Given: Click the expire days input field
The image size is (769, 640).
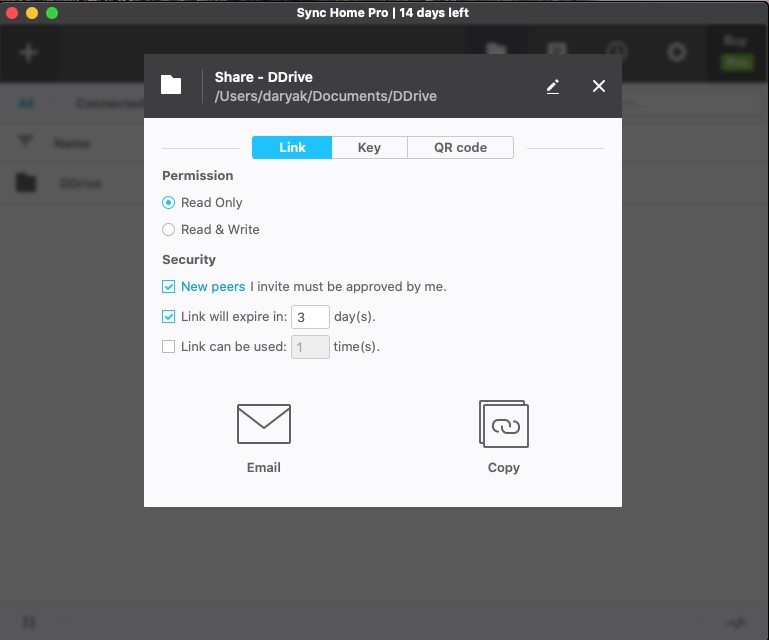Looking at the screenshot, I should pyautogui.click(x=310, y=317).
